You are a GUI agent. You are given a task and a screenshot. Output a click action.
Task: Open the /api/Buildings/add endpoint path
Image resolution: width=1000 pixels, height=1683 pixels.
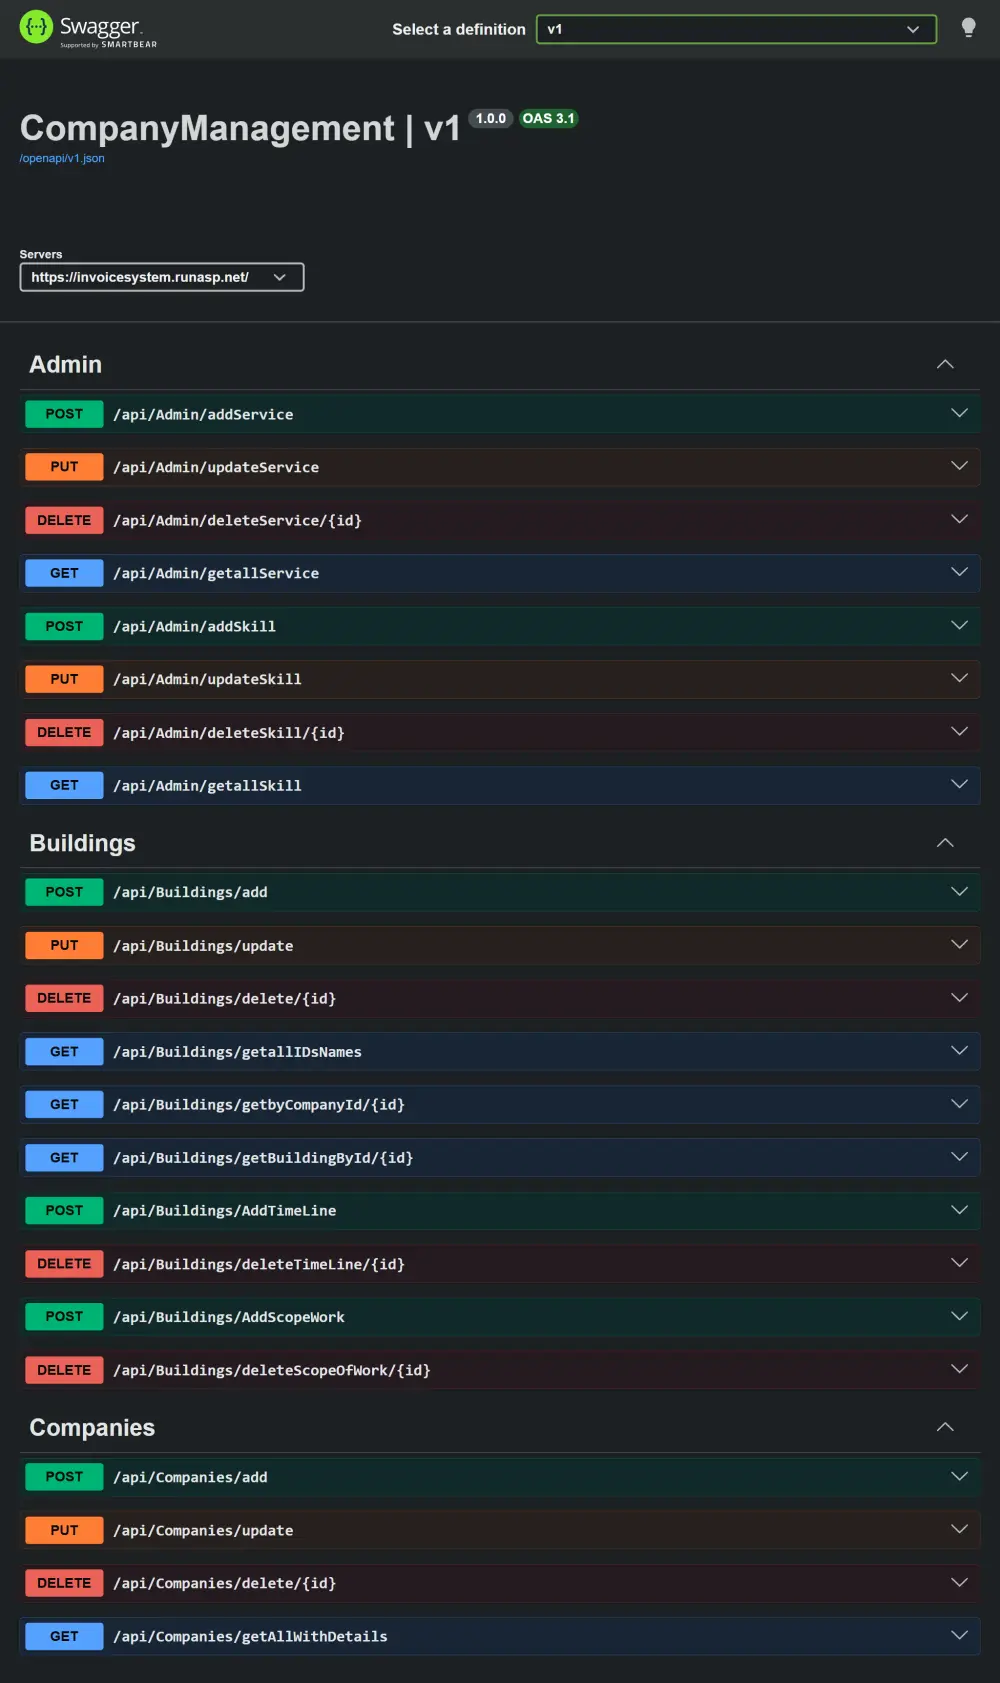tap(190, 892)
